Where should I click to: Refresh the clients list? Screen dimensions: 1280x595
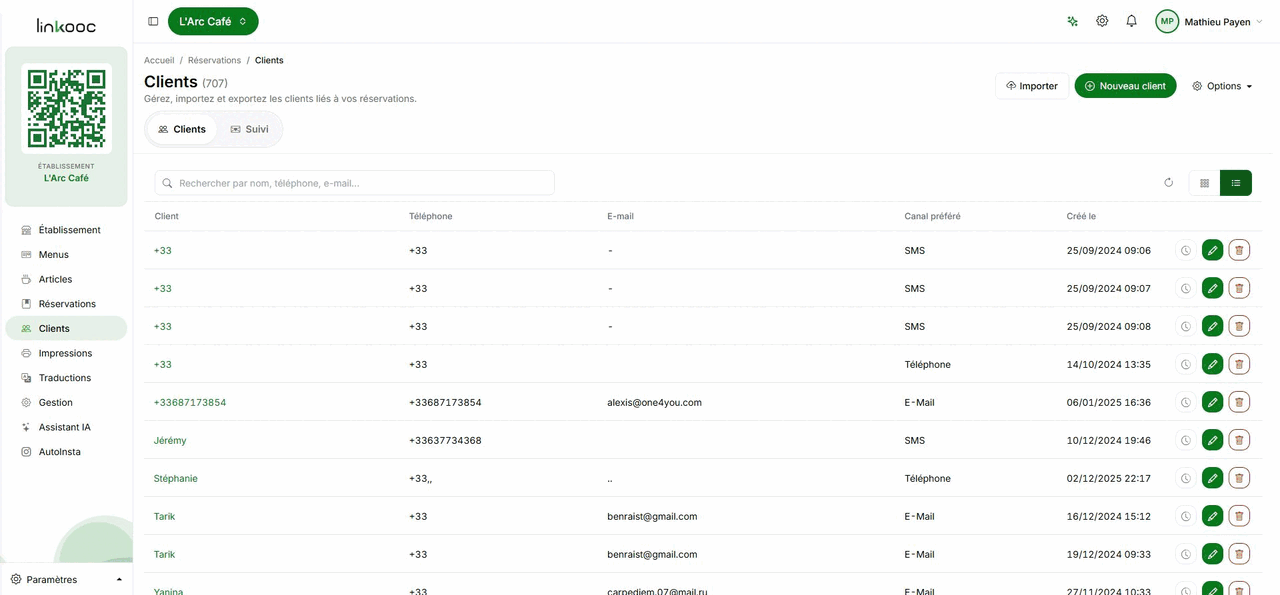1168,183
